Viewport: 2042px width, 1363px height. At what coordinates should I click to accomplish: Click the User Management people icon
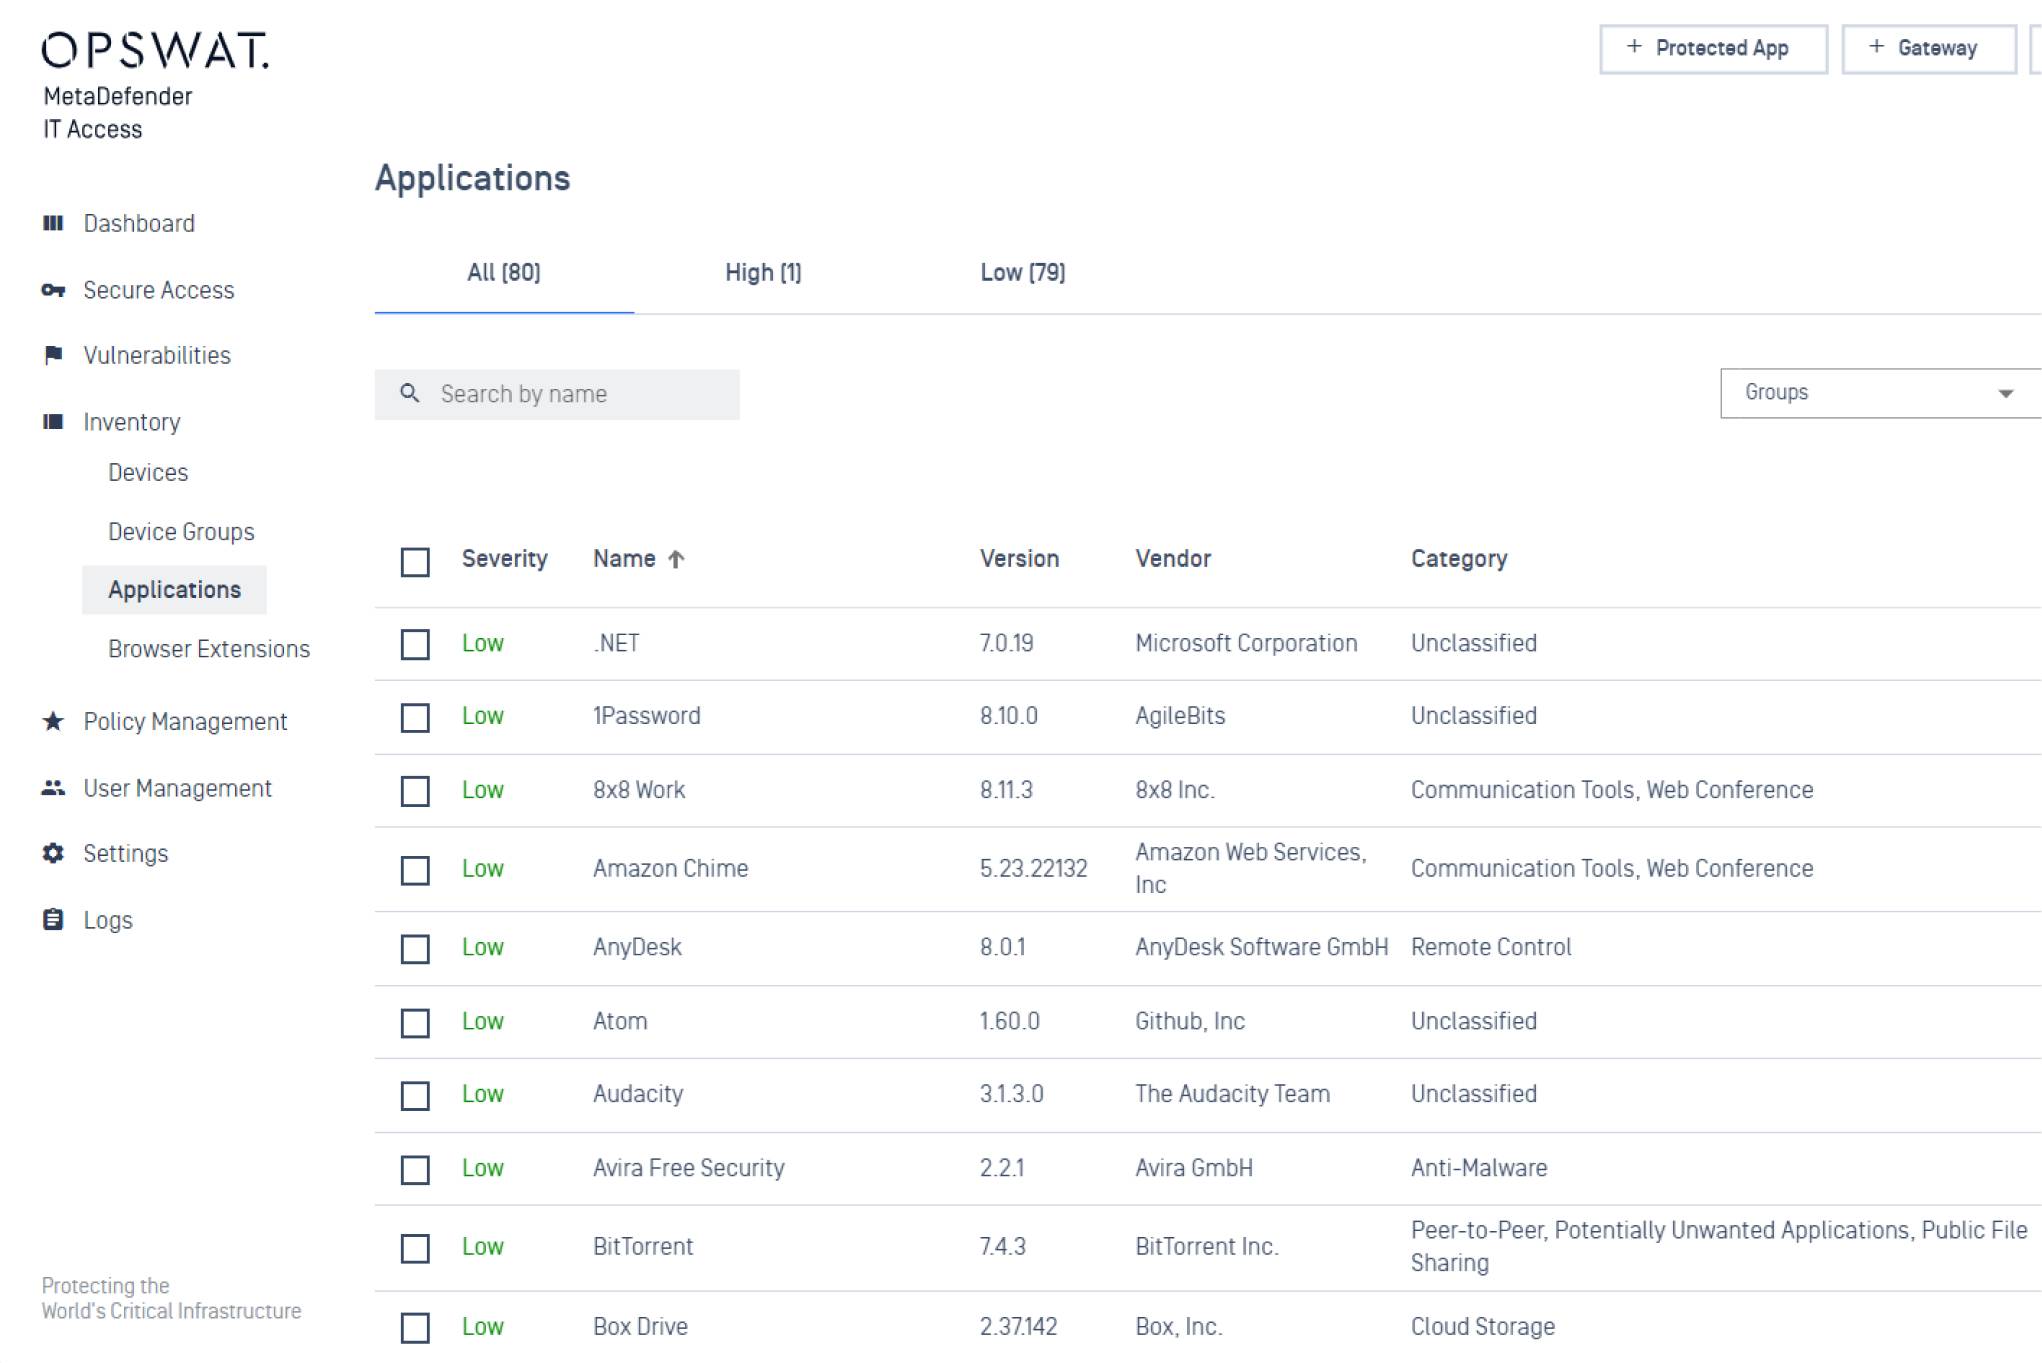point(53,788)
